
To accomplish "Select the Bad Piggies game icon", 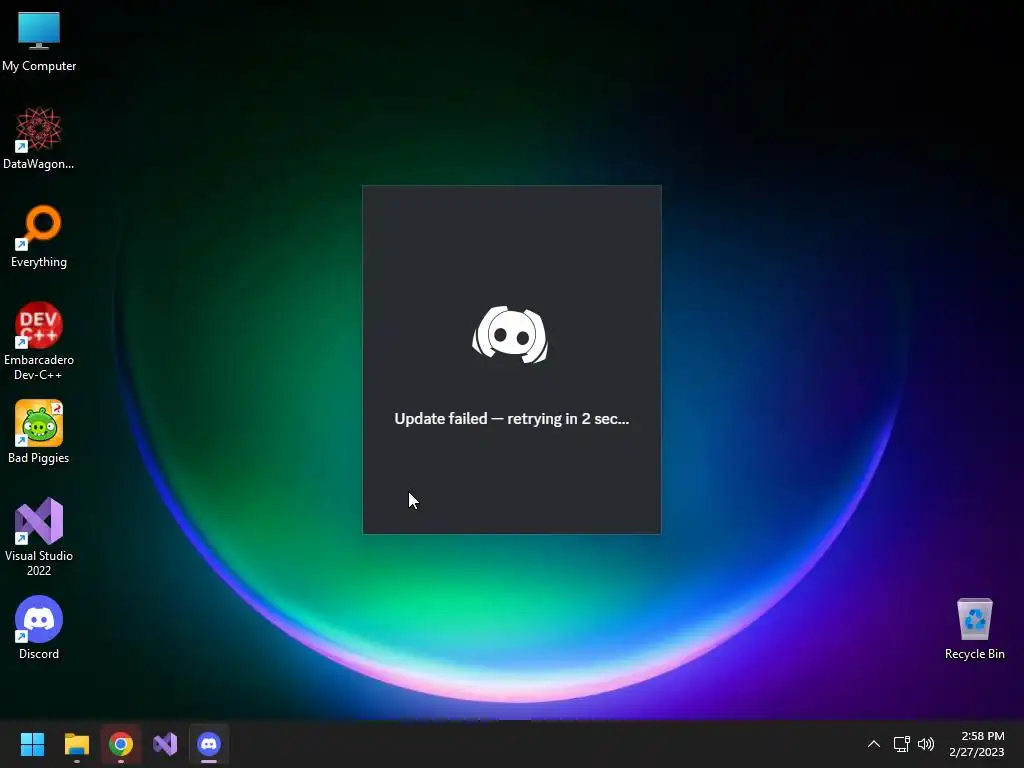I will pyautogui.click(x=39, y=432).
